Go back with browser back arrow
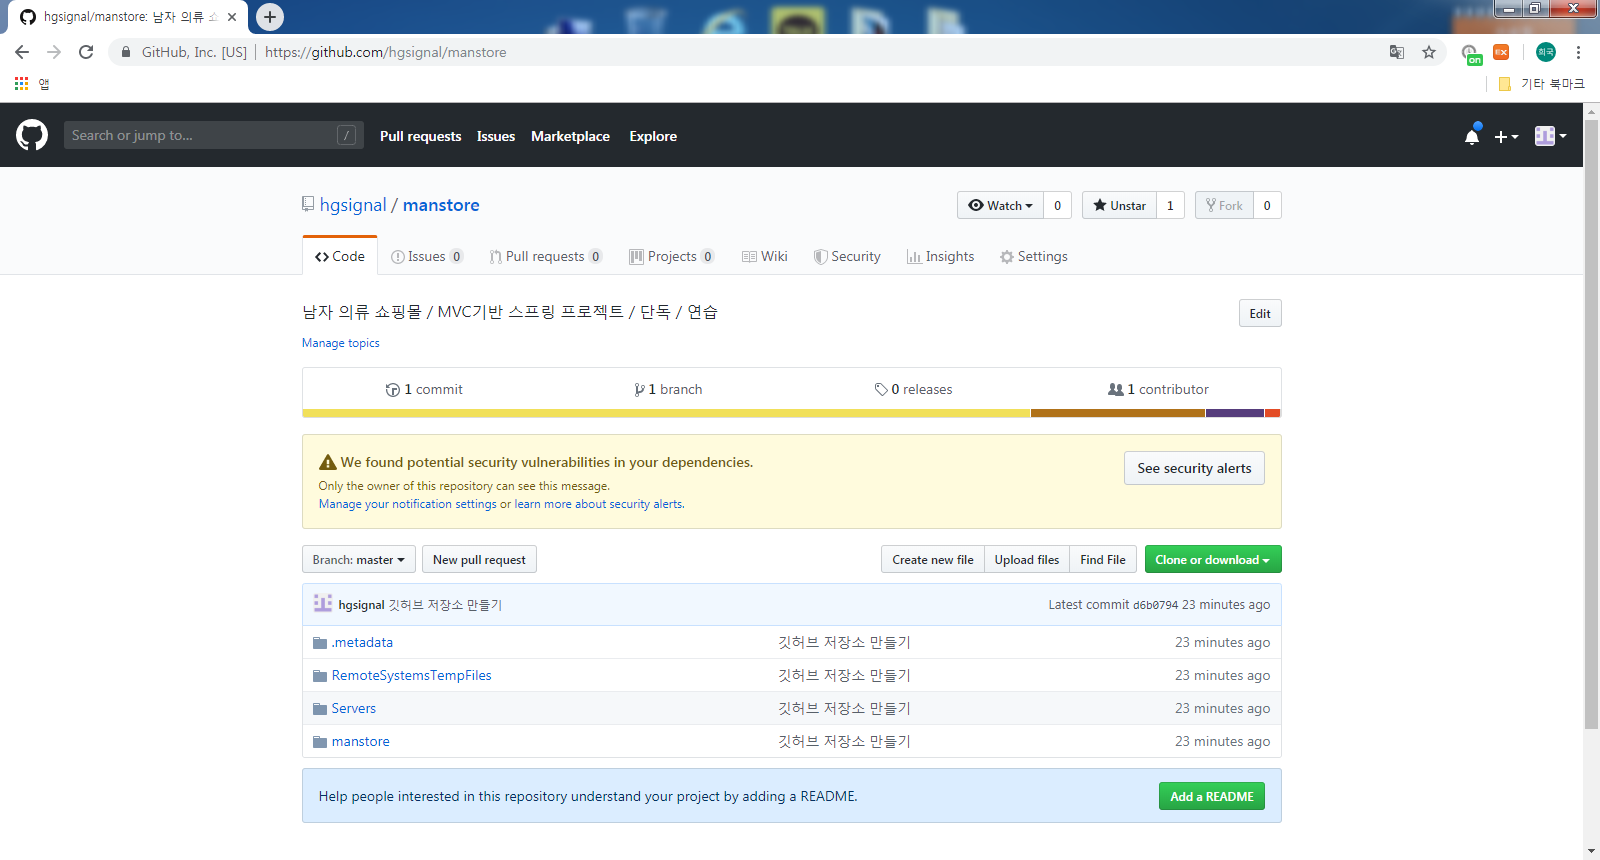Screen dimensions: 1600x860 [22, 52]
